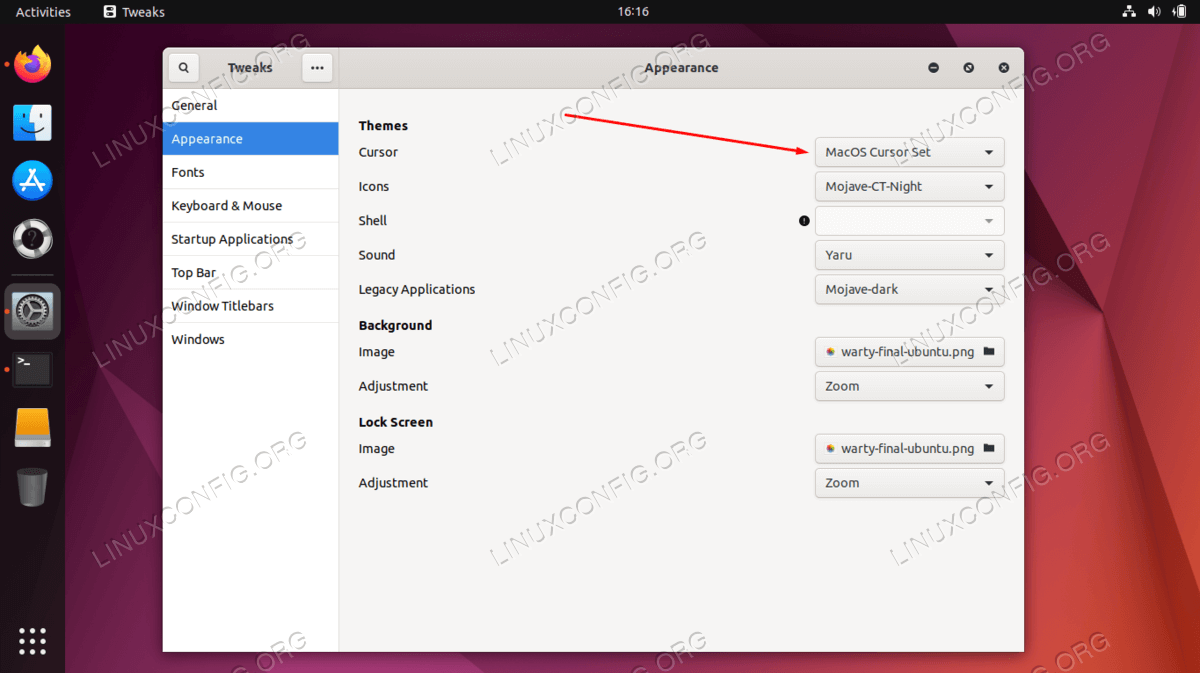Minimize the Tweaks window
This screenshot has width=1200, height=673.
(x=933, y=68)
